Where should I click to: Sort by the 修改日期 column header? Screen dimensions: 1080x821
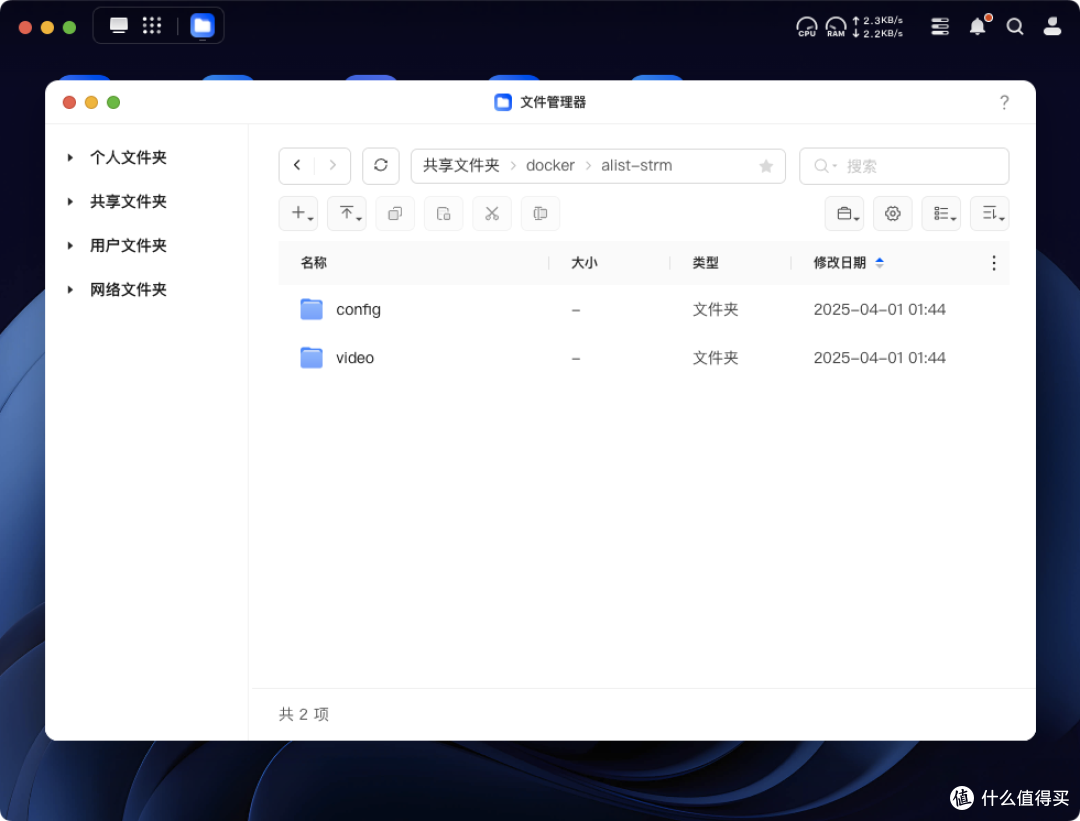coord(840,262)
